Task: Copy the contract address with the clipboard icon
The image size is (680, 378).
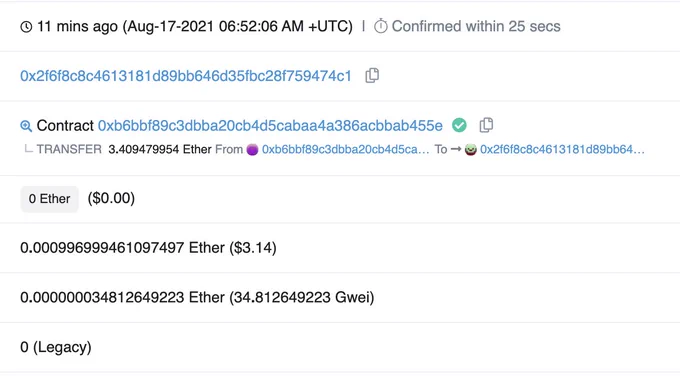Action: click(x=486, y=125)
